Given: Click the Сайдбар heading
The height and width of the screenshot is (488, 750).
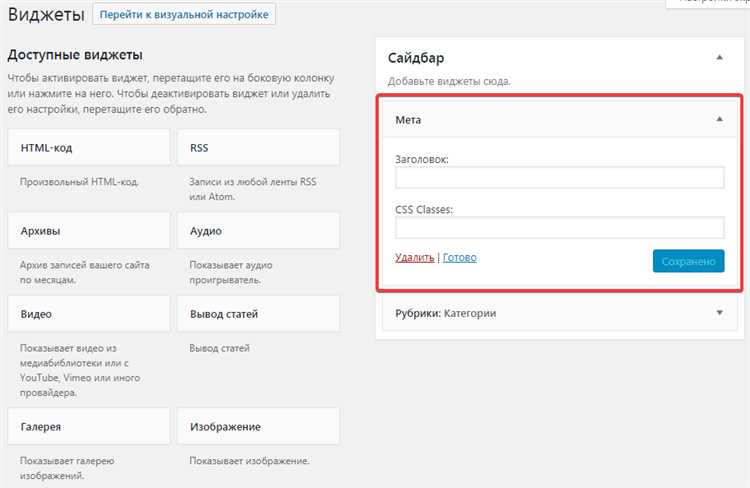Looking at the screenshot, I should 416,58.
